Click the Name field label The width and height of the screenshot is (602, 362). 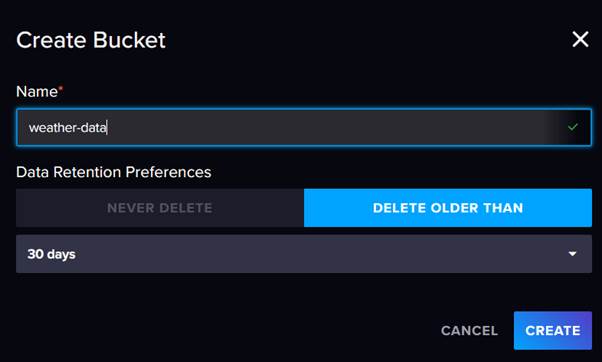point(37,92)
